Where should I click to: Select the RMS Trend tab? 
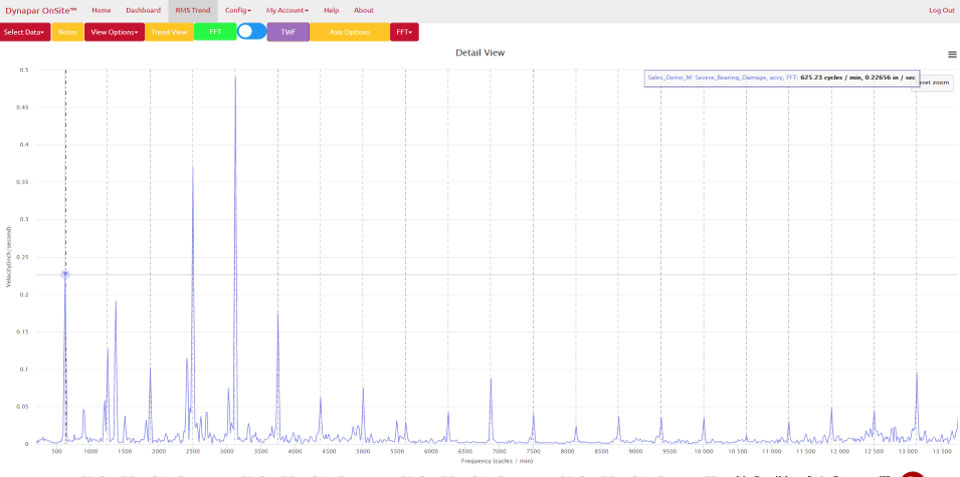click(x=193, y=10)
